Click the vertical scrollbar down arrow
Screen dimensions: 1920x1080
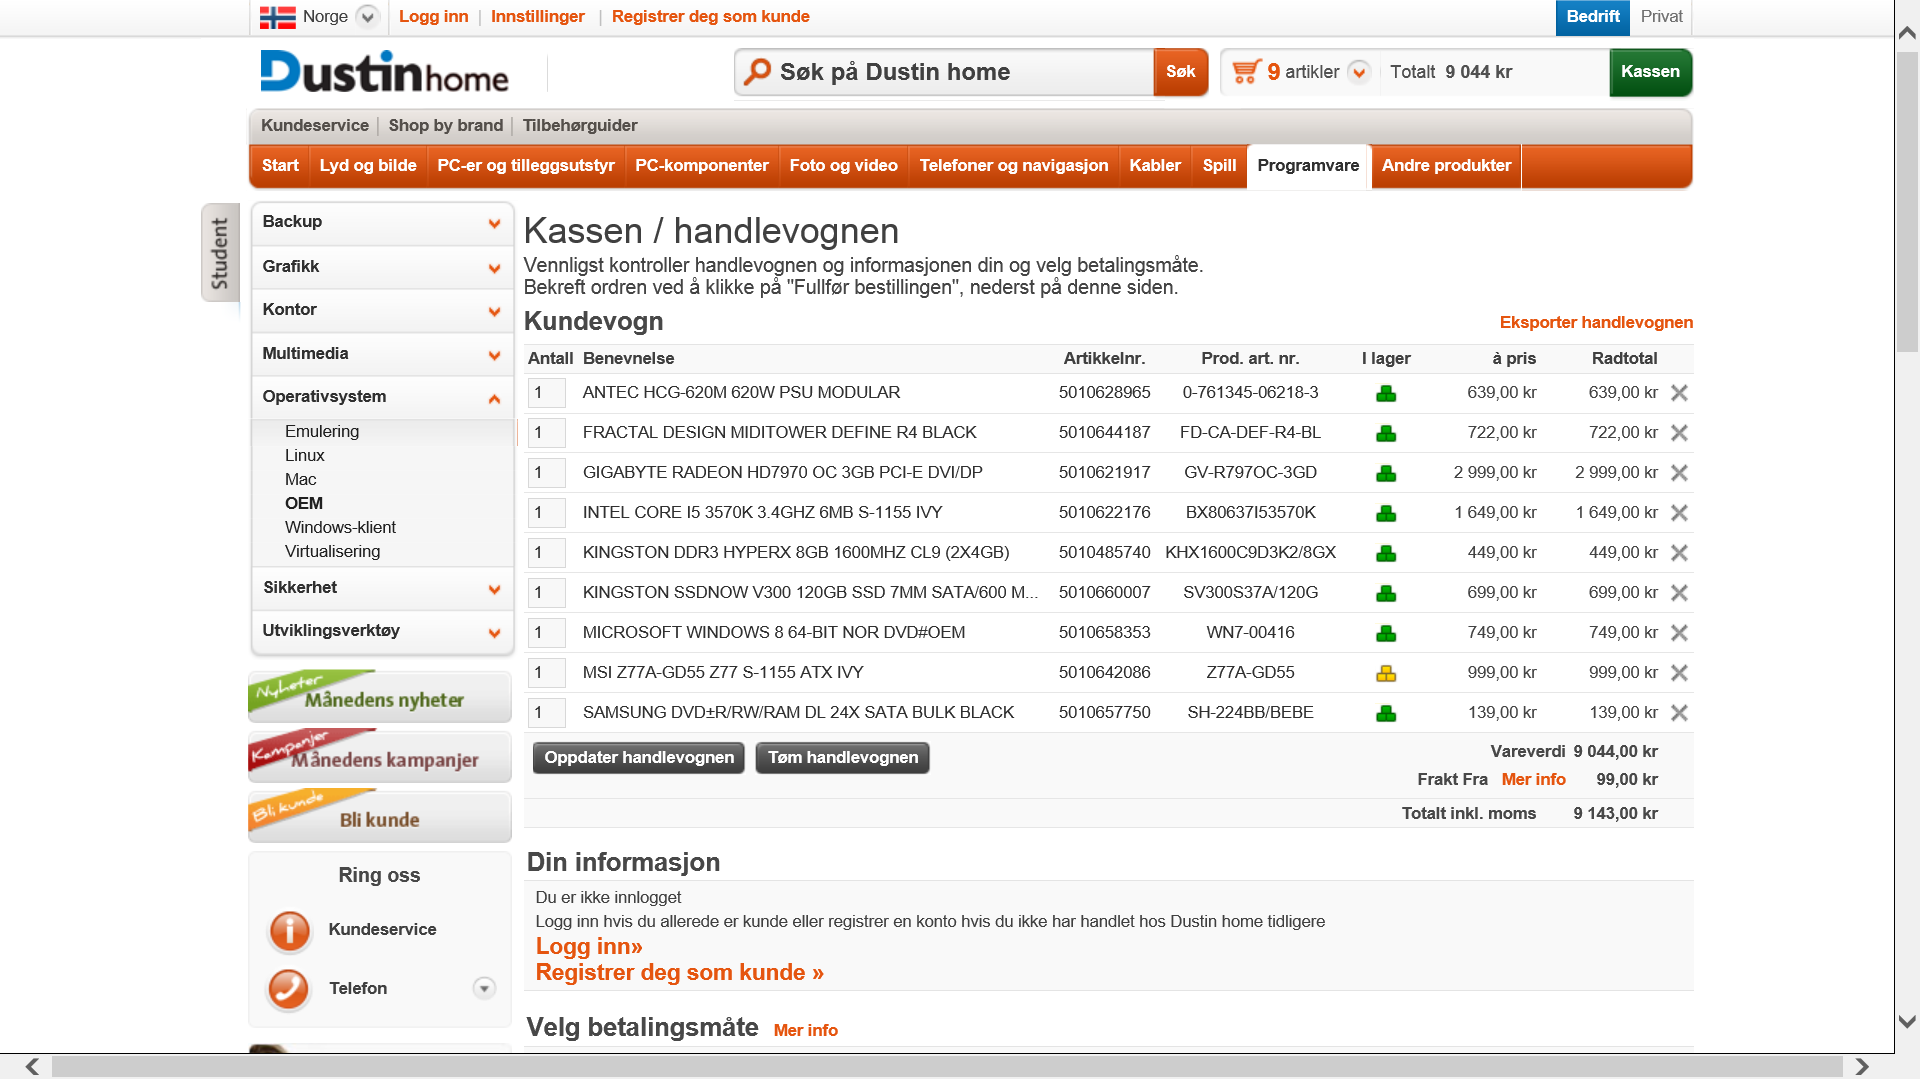coord(1907,1022)
